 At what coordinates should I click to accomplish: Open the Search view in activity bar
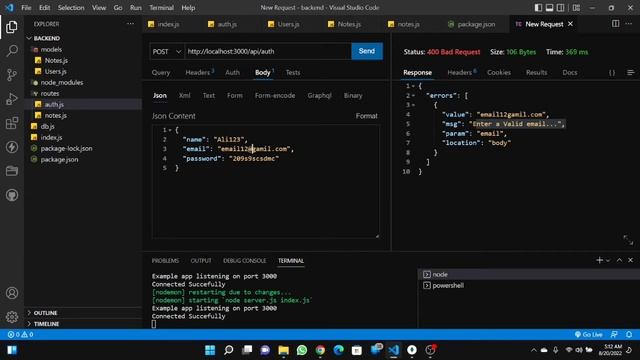12,51
